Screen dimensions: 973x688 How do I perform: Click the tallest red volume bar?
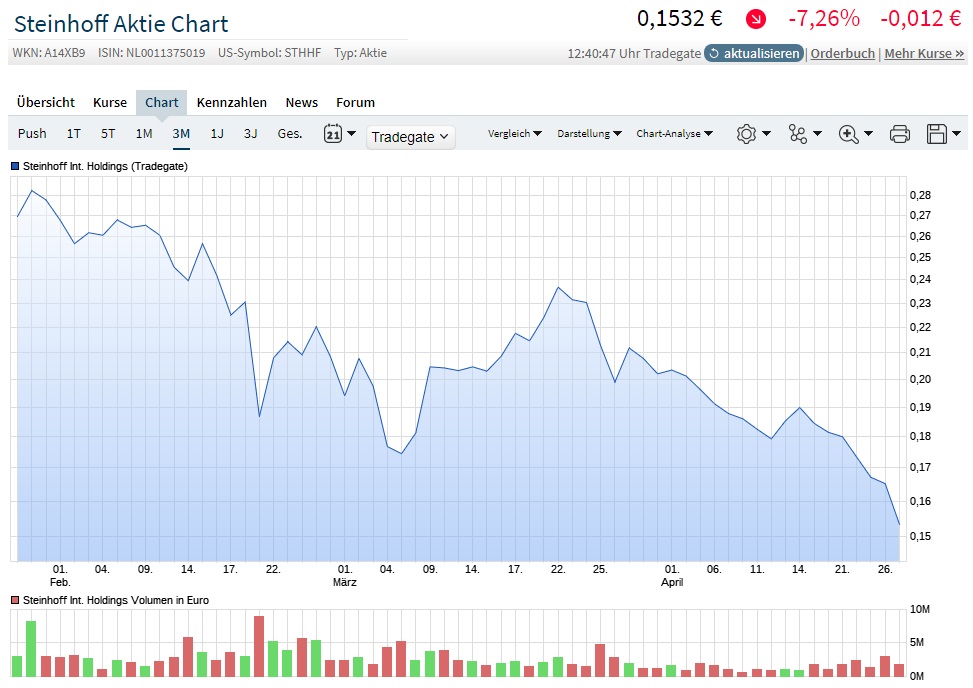tap(259, 646)
